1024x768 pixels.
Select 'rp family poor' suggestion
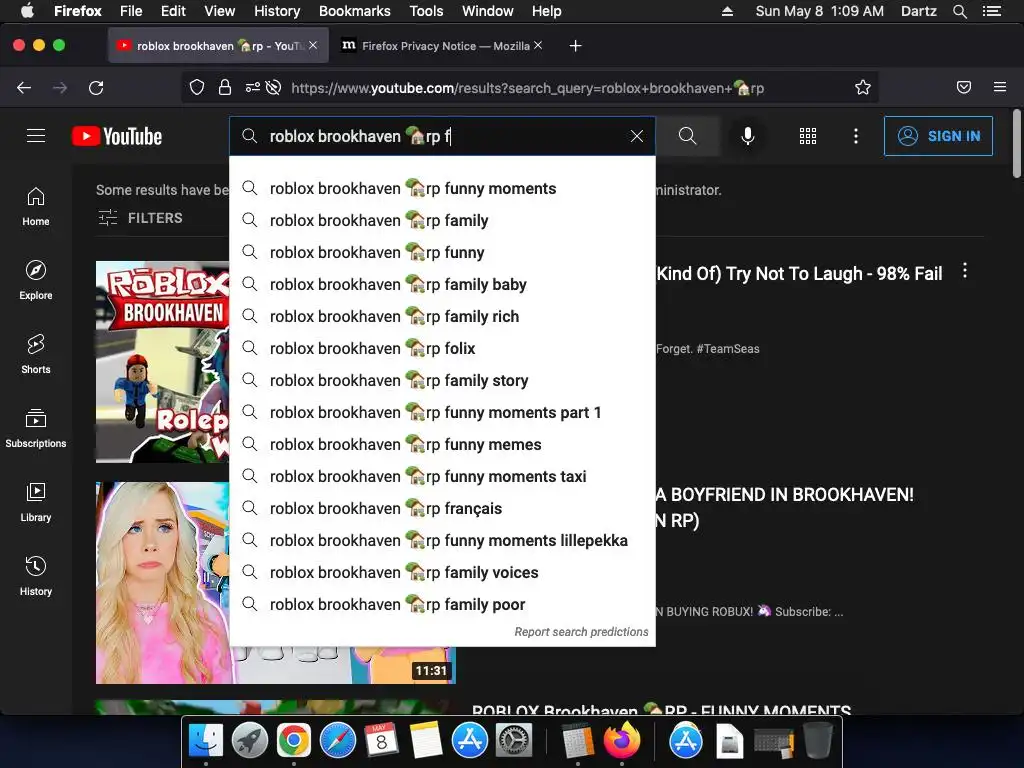point(443,605)
